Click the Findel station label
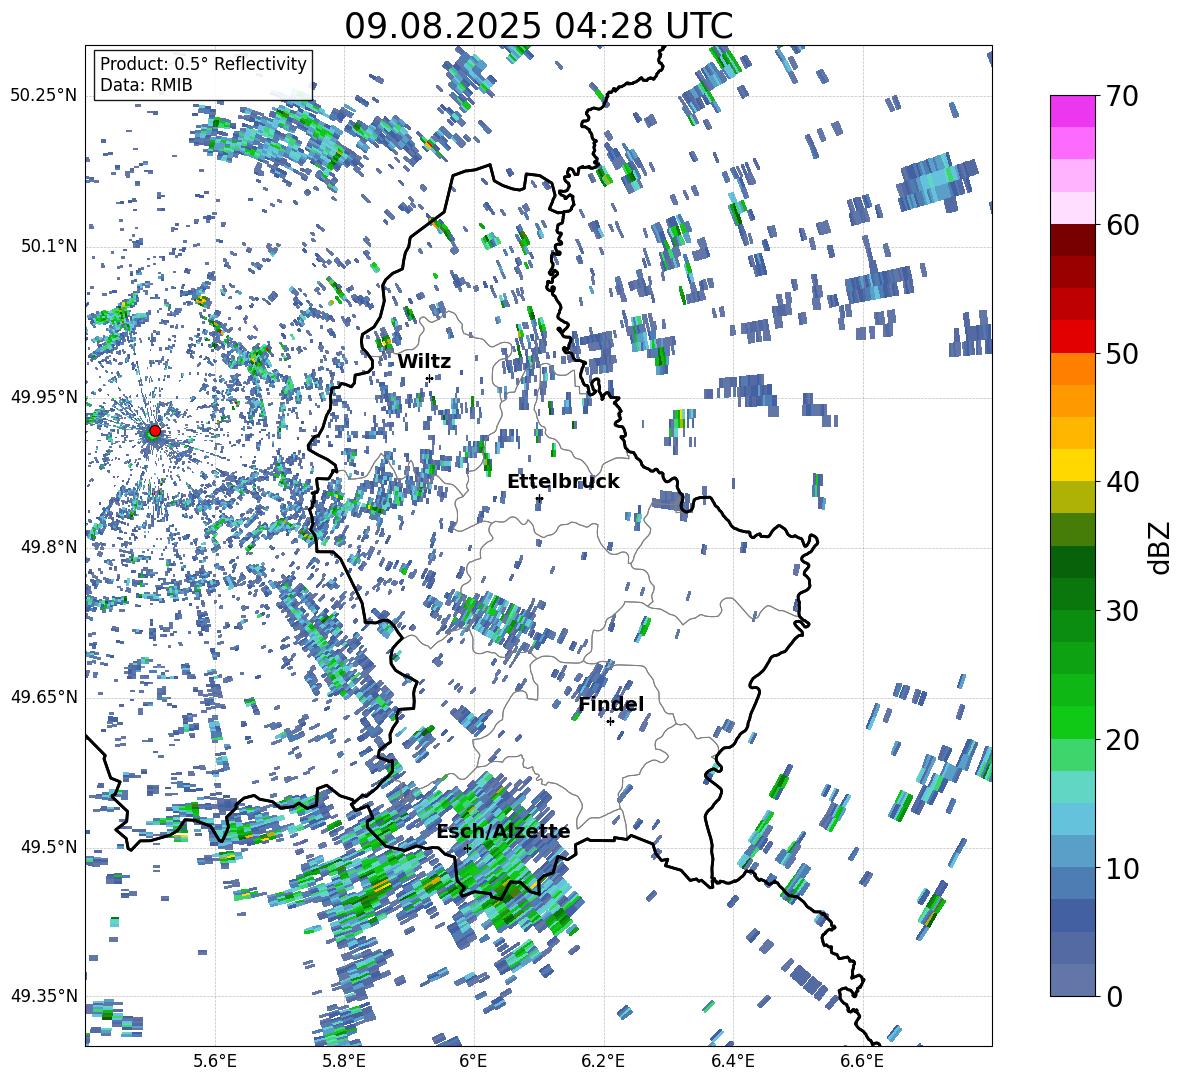 [x=611, y=704]
